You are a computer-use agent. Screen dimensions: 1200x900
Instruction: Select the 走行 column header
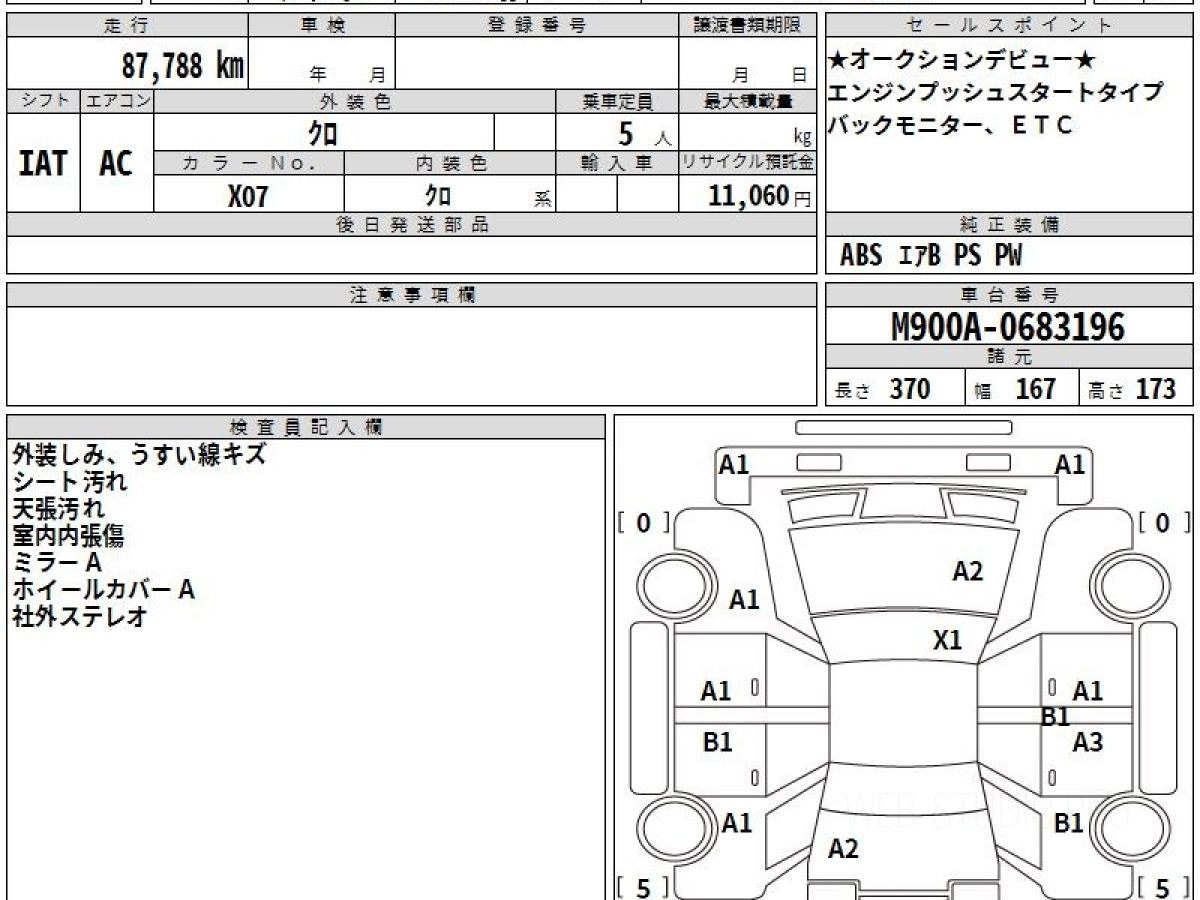[127, 26]
